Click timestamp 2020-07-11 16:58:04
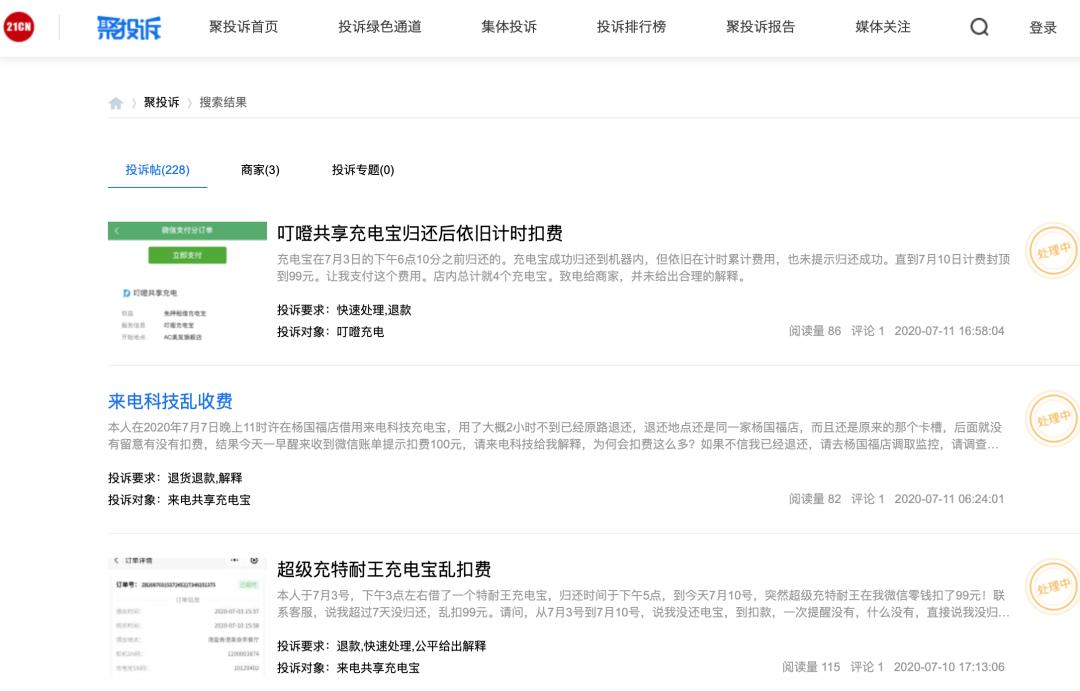The width and height of the screenshot is (1080, 691). (949, 331)
